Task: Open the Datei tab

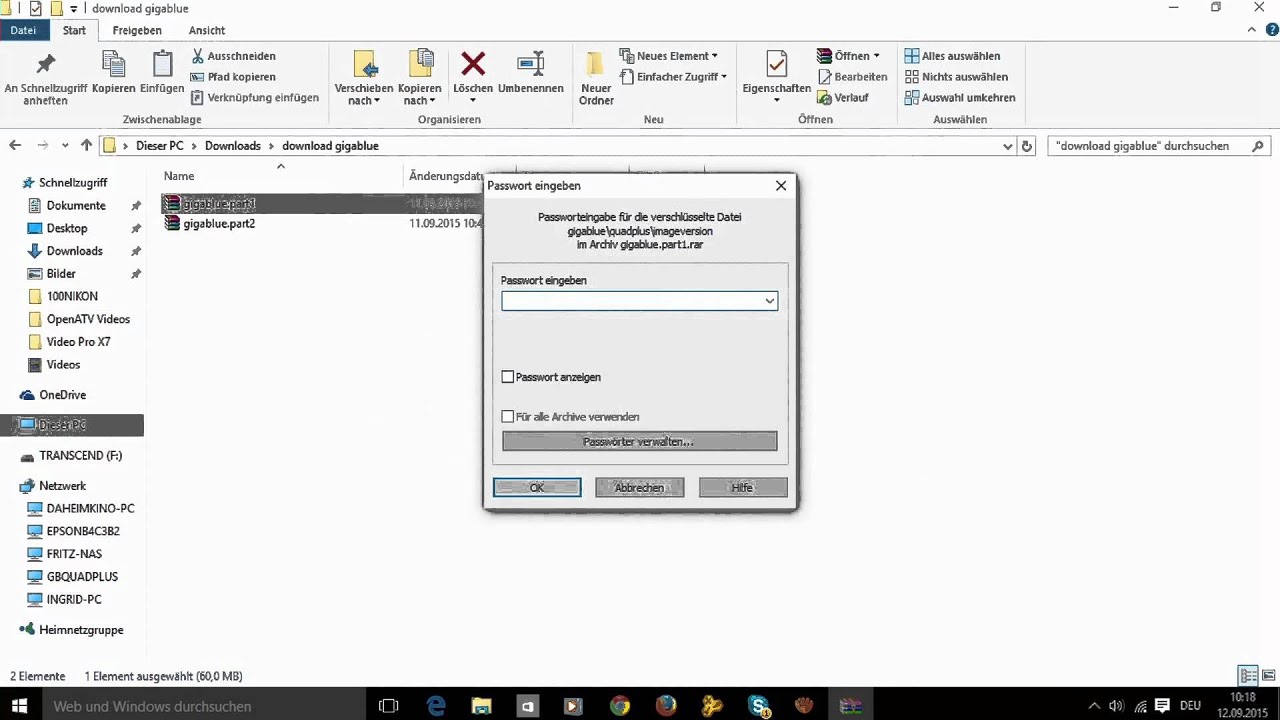Action: tap(23, 31)
